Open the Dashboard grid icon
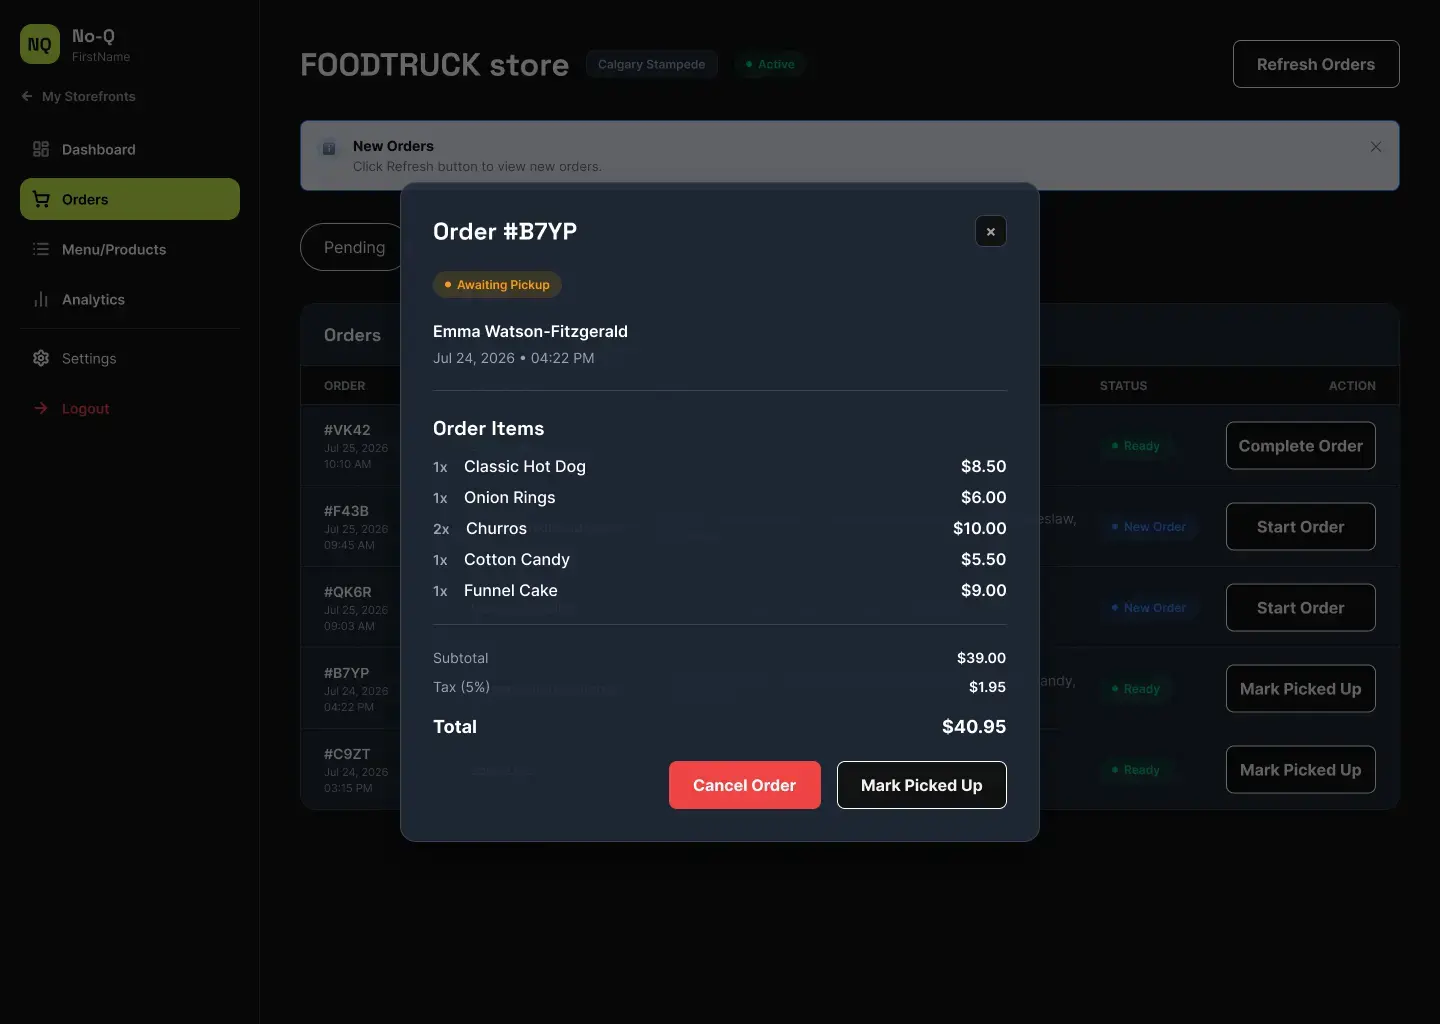Image resolution: width=1440 pixels, height=1024 pixels. coord(41,149)
